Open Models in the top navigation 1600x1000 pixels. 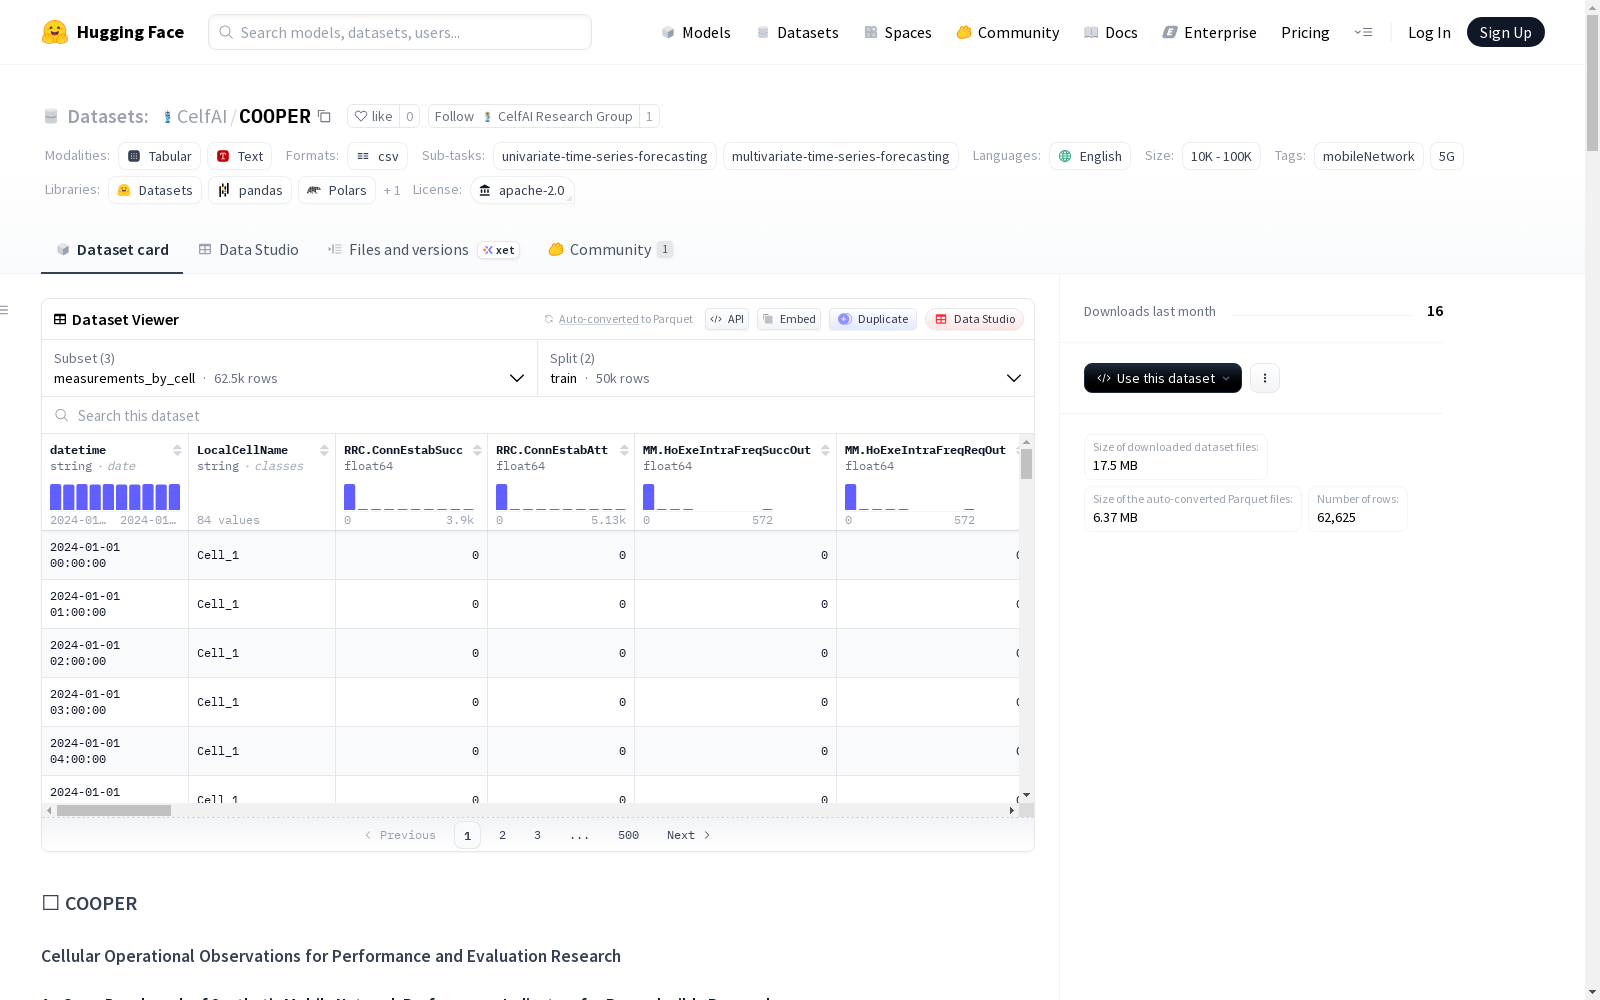click(x=696, y=32)
